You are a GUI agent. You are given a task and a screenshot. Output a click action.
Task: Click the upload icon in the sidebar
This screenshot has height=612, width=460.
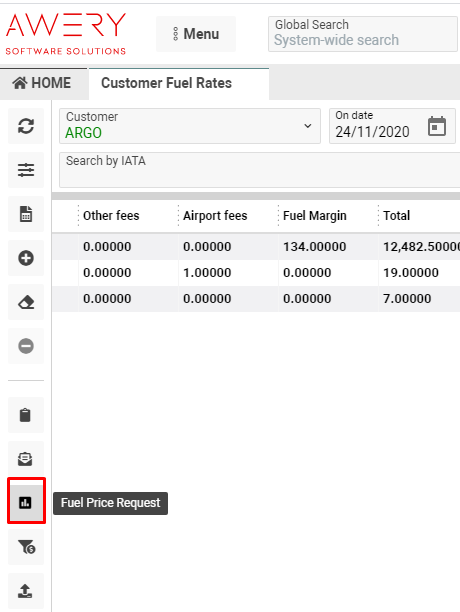(26, 591)
